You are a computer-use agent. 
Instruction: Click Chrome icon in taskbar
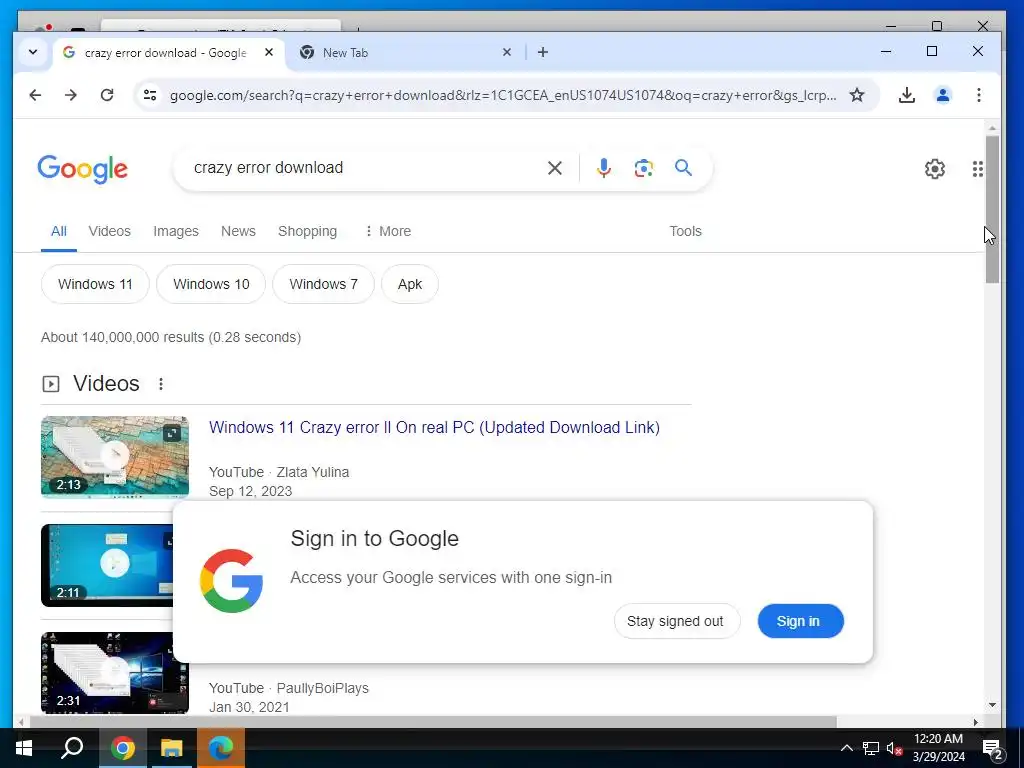point(123,748)
